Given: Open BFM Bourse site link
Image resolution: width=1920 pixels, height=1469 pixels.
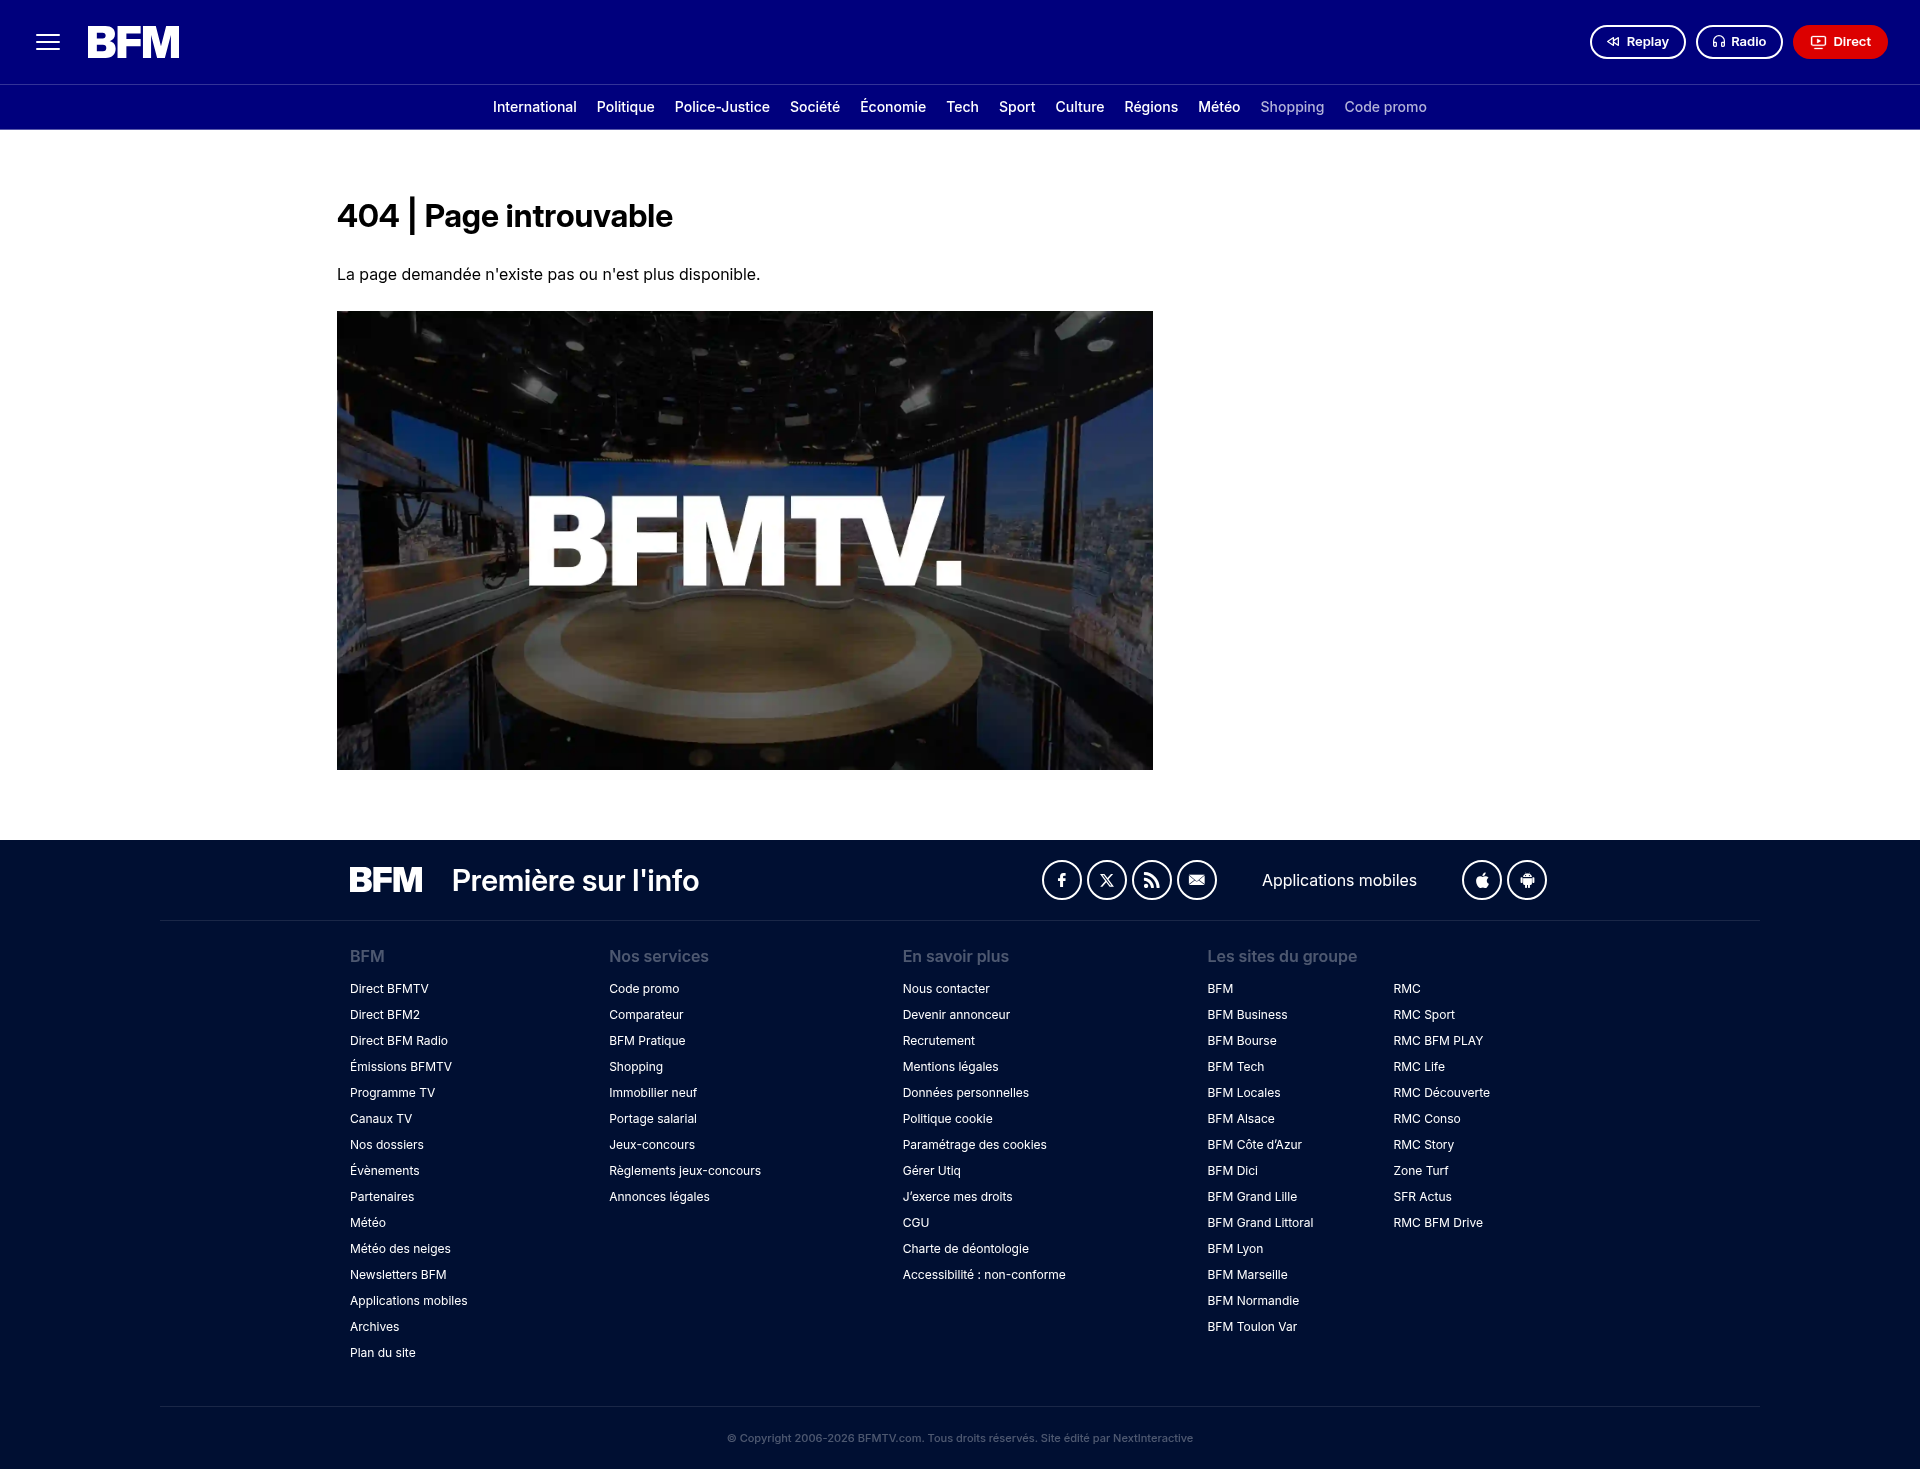Looking at the screenshot, I should 1242,1041.
